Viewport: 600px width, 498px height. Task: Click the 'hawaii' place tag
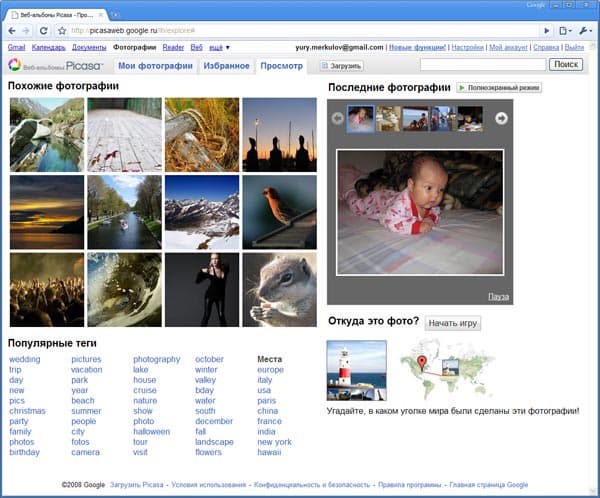coord(269,452)
